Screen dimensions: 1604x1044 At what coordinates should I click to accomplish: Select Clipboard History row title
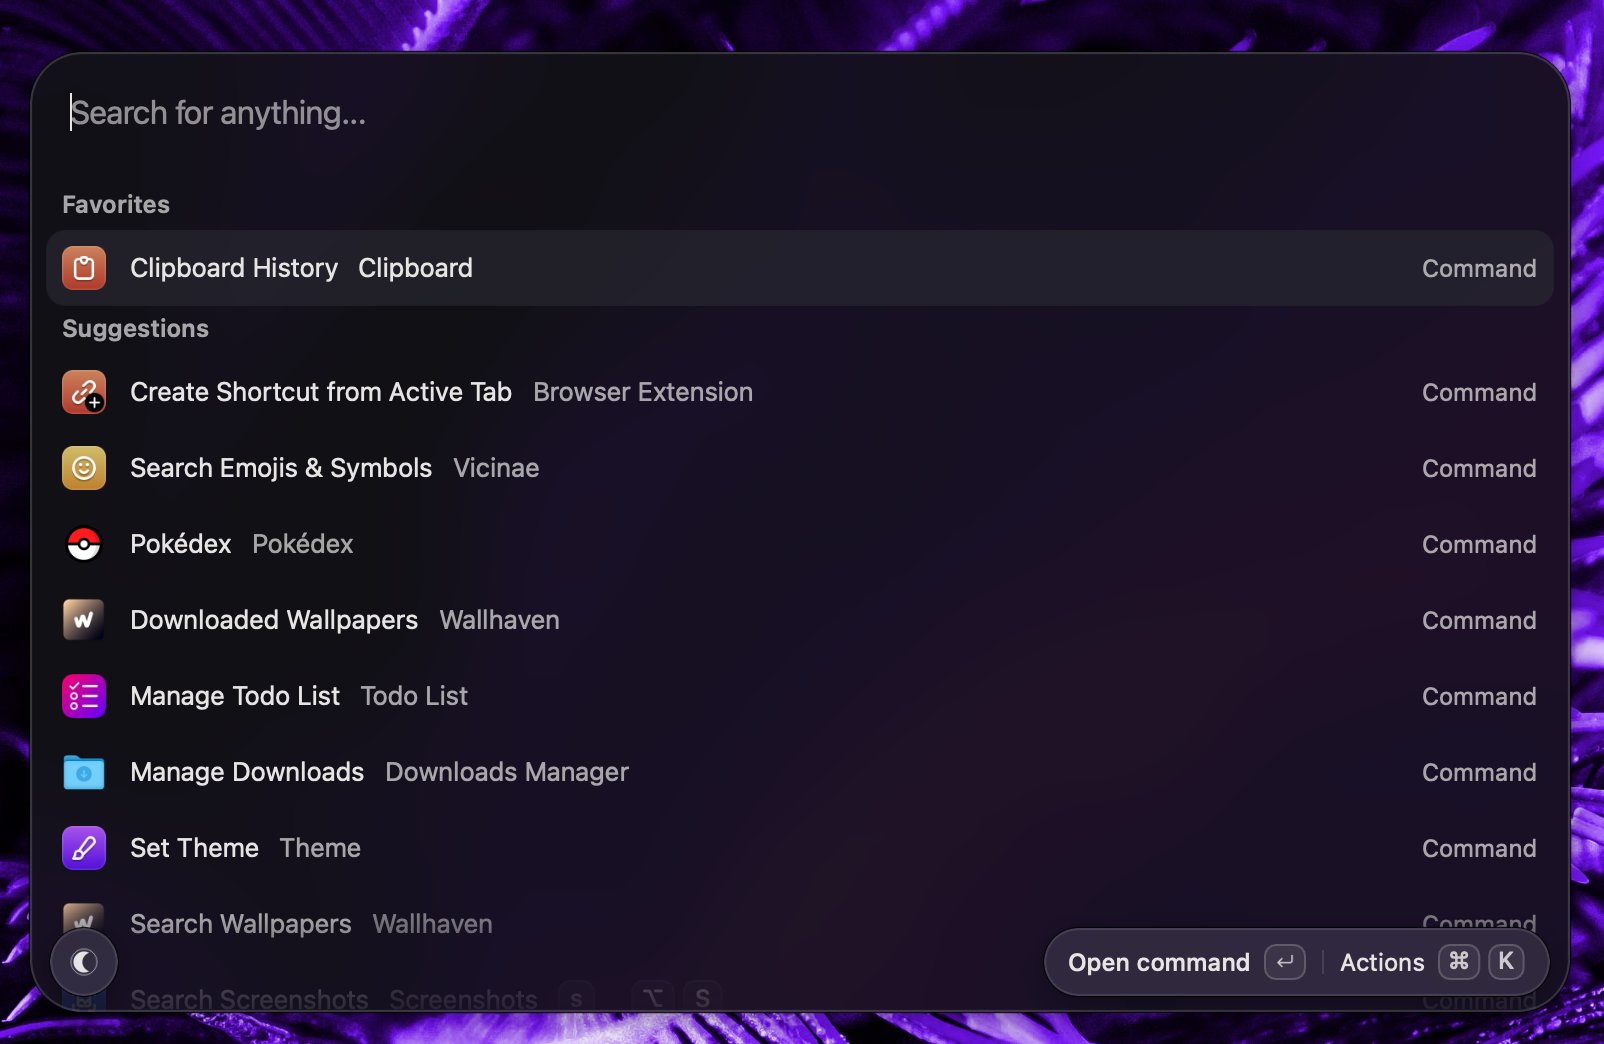tap(234, 268)
